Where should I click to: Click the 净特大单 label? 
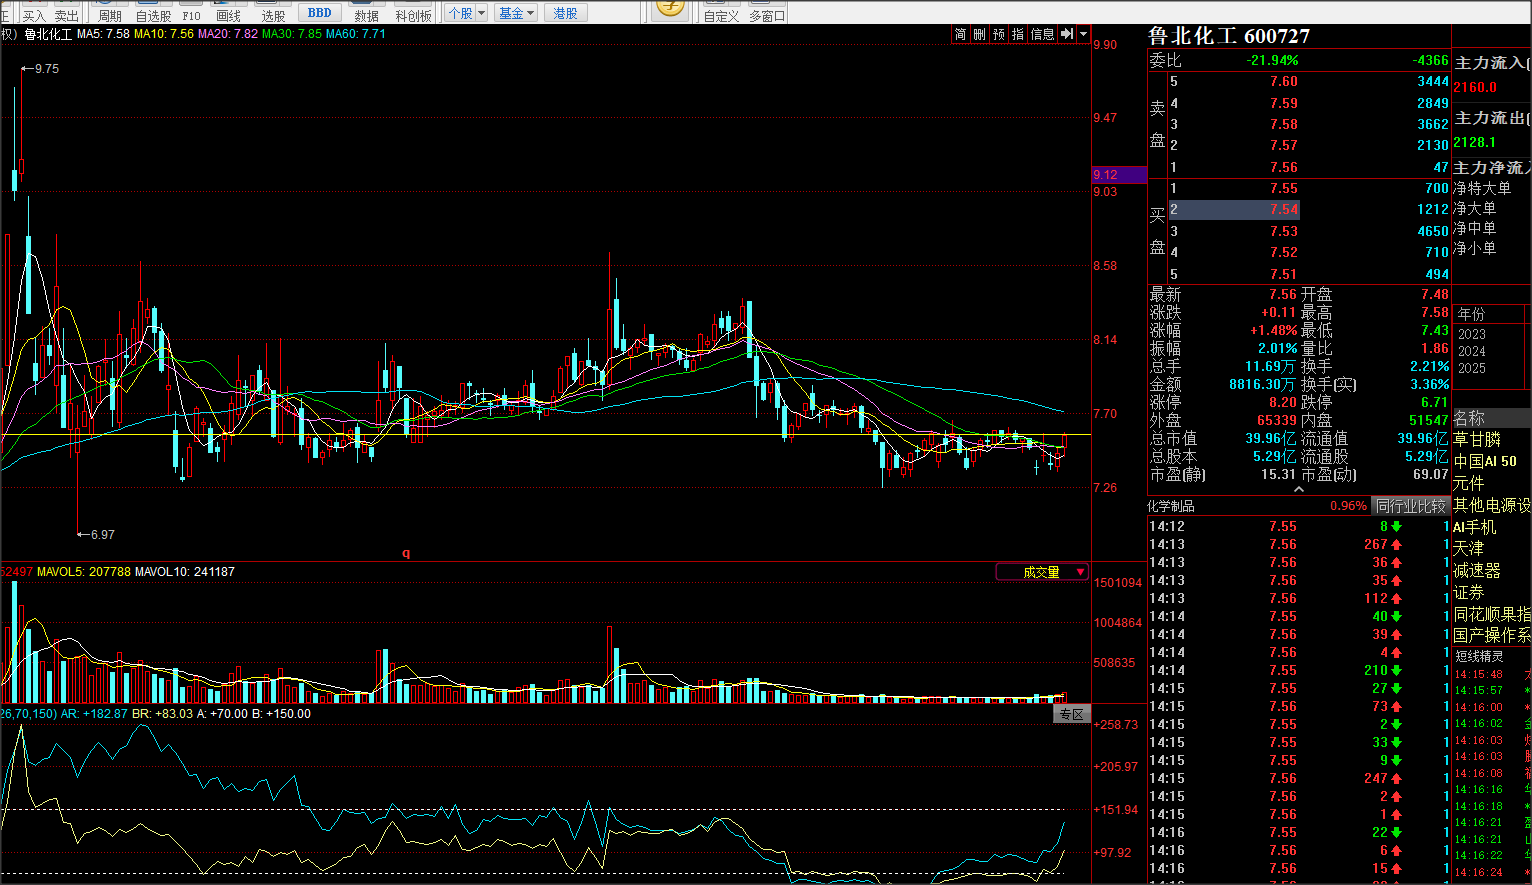pyautogui.click(x=1482, y=188)
